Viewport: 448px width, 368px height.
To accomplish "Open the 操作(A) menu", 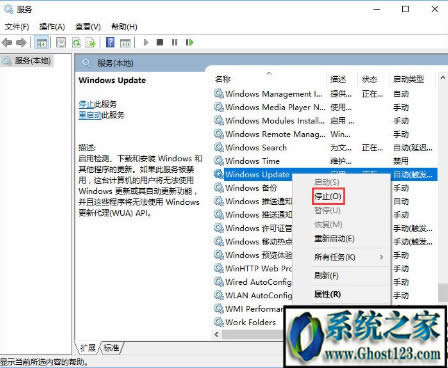I will (52, 27).
